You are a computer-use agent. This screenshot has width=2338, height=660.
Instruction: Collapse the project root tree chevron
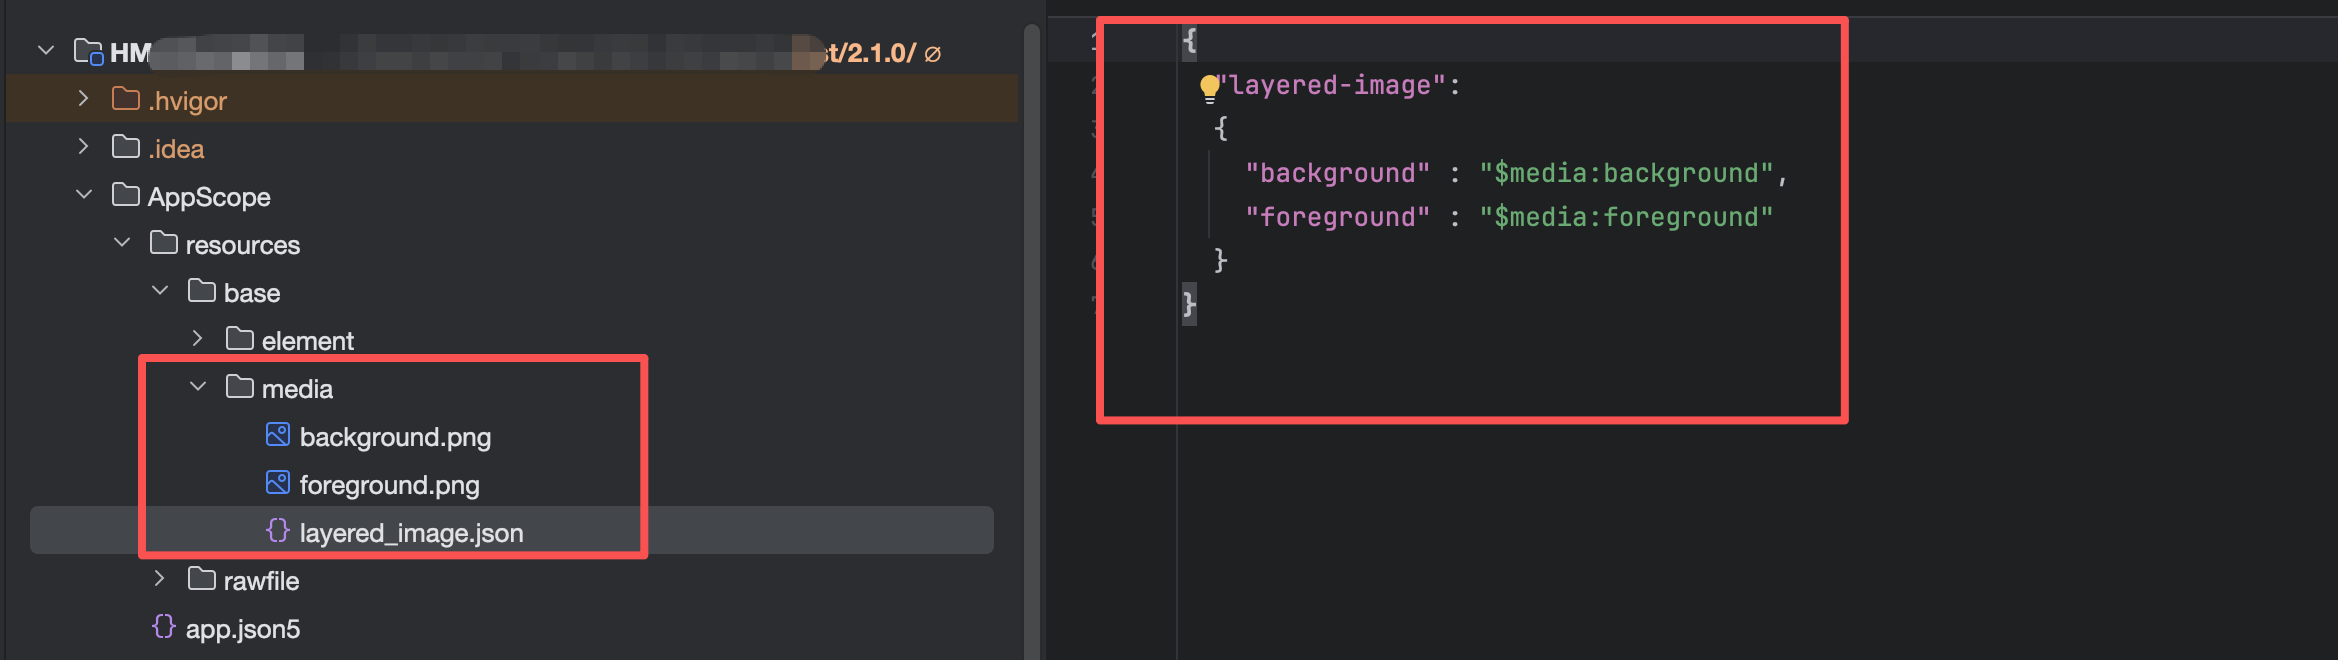click(x=46, y=51)
